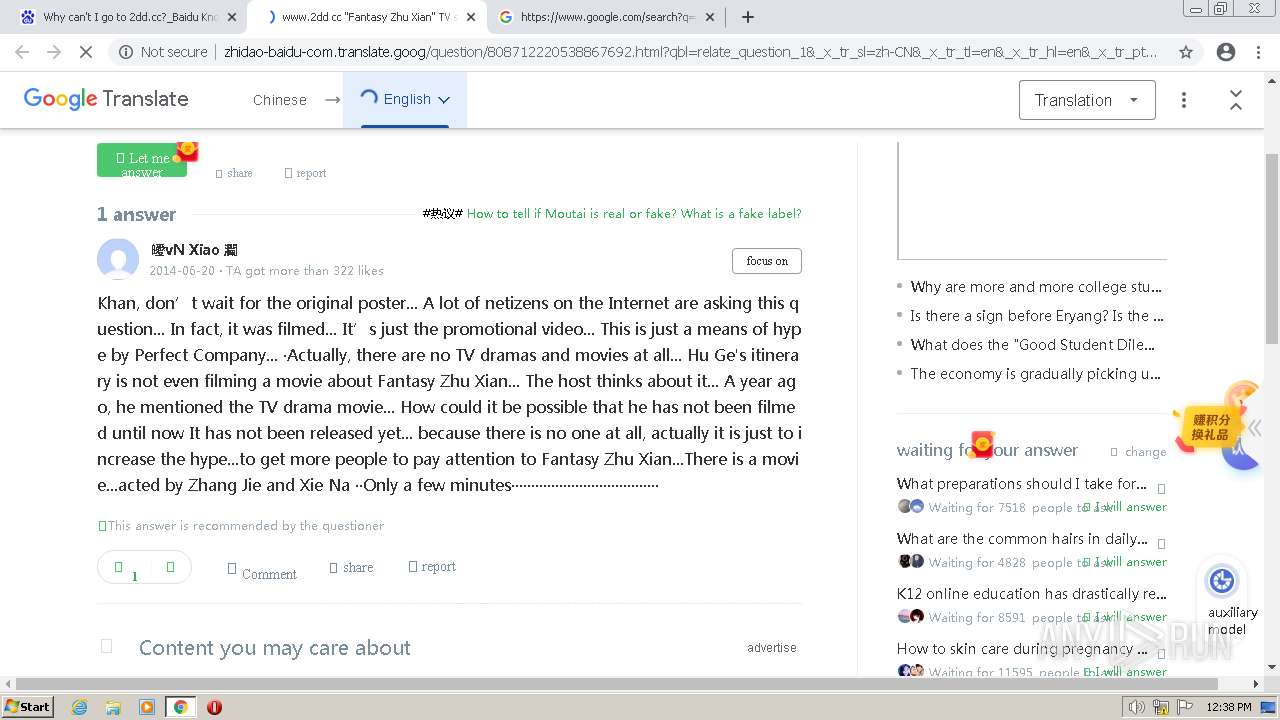Click change in waiting for your answer

tap(1139, 452)
